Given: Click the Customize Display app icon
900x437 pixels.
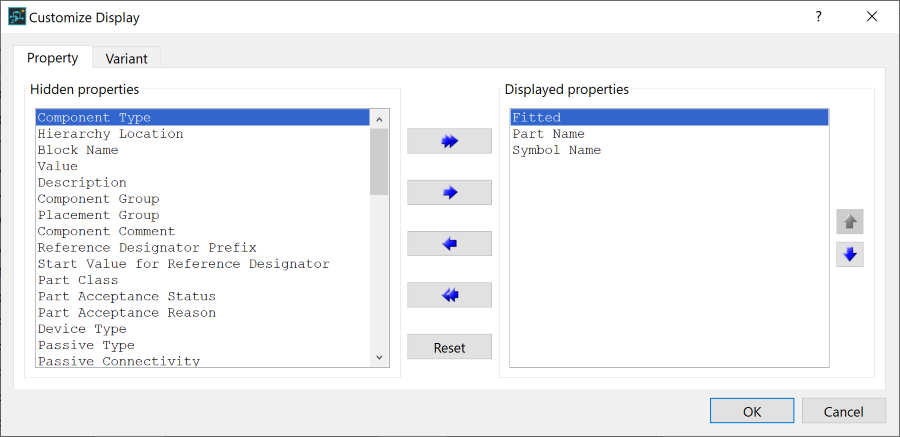Looking at the screenshot, I should click(17, 17).
